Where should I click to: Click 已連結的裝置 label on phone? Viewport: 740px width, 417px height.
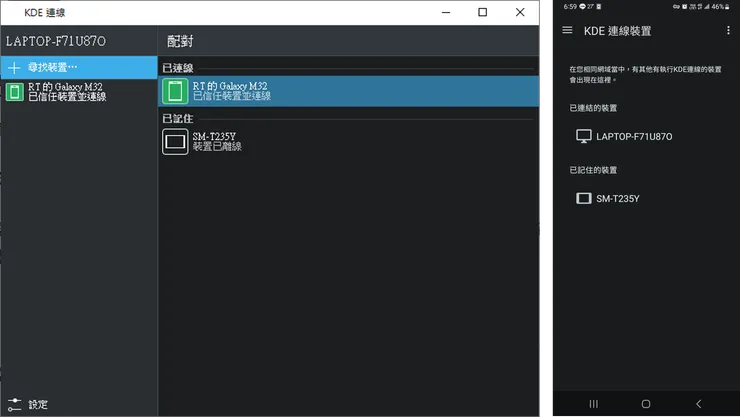coord(593,108)
